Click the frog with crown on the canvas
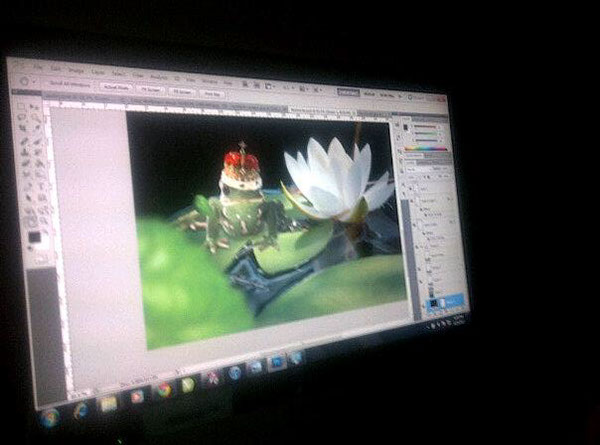Image resolution: width=600 pixels, height=445 pixels. 238,199
